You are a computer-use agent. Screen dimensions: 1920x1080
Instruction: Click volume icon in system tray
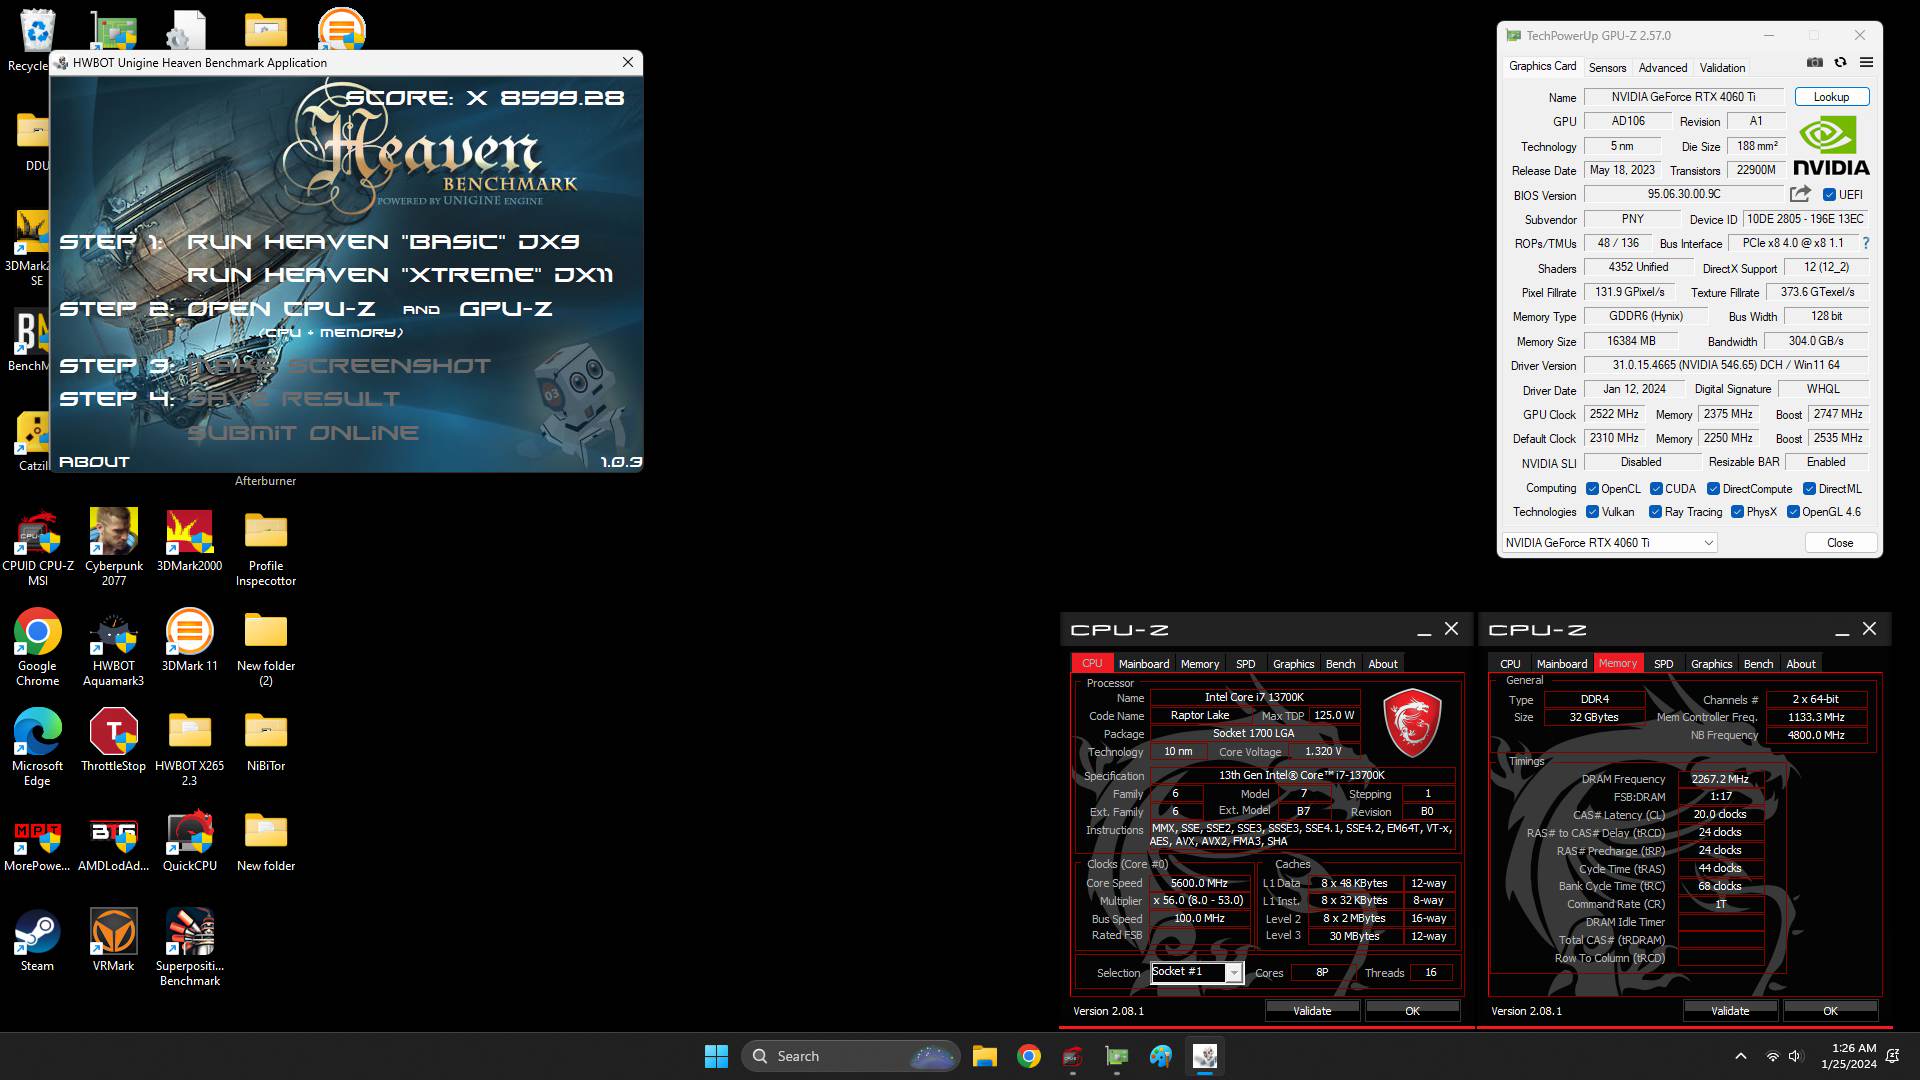[x=1795, y=1056]
